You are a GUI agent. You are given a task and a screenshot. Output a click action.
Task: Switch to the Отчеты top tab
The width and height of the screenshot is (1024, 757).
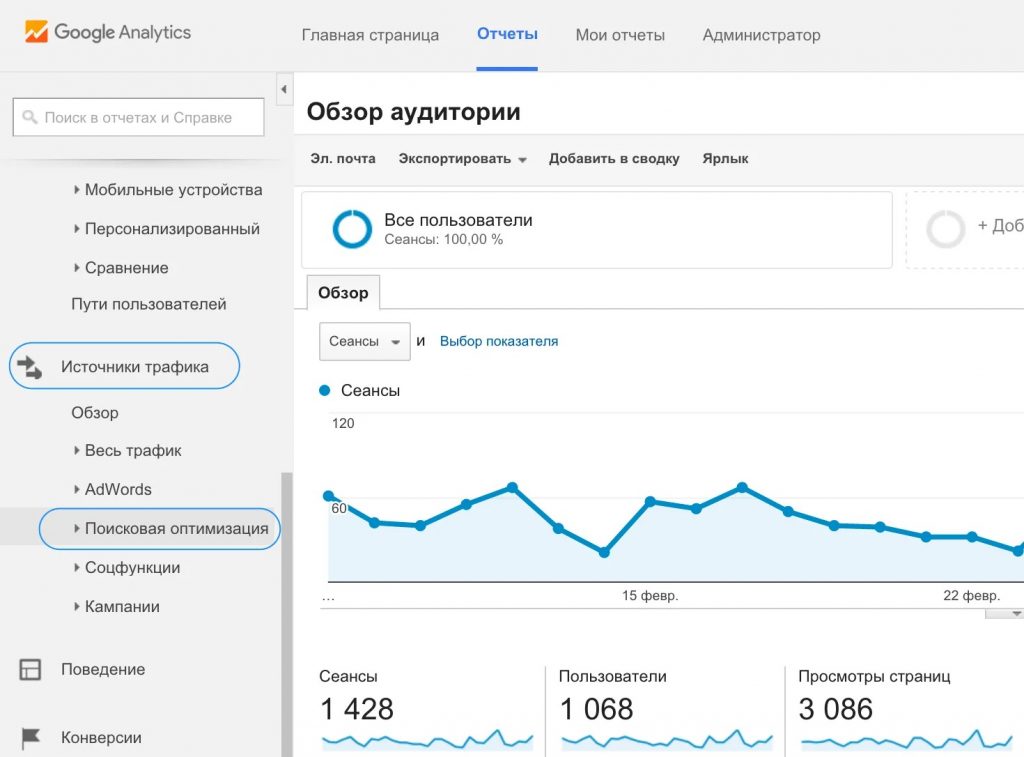coord(507,34)
